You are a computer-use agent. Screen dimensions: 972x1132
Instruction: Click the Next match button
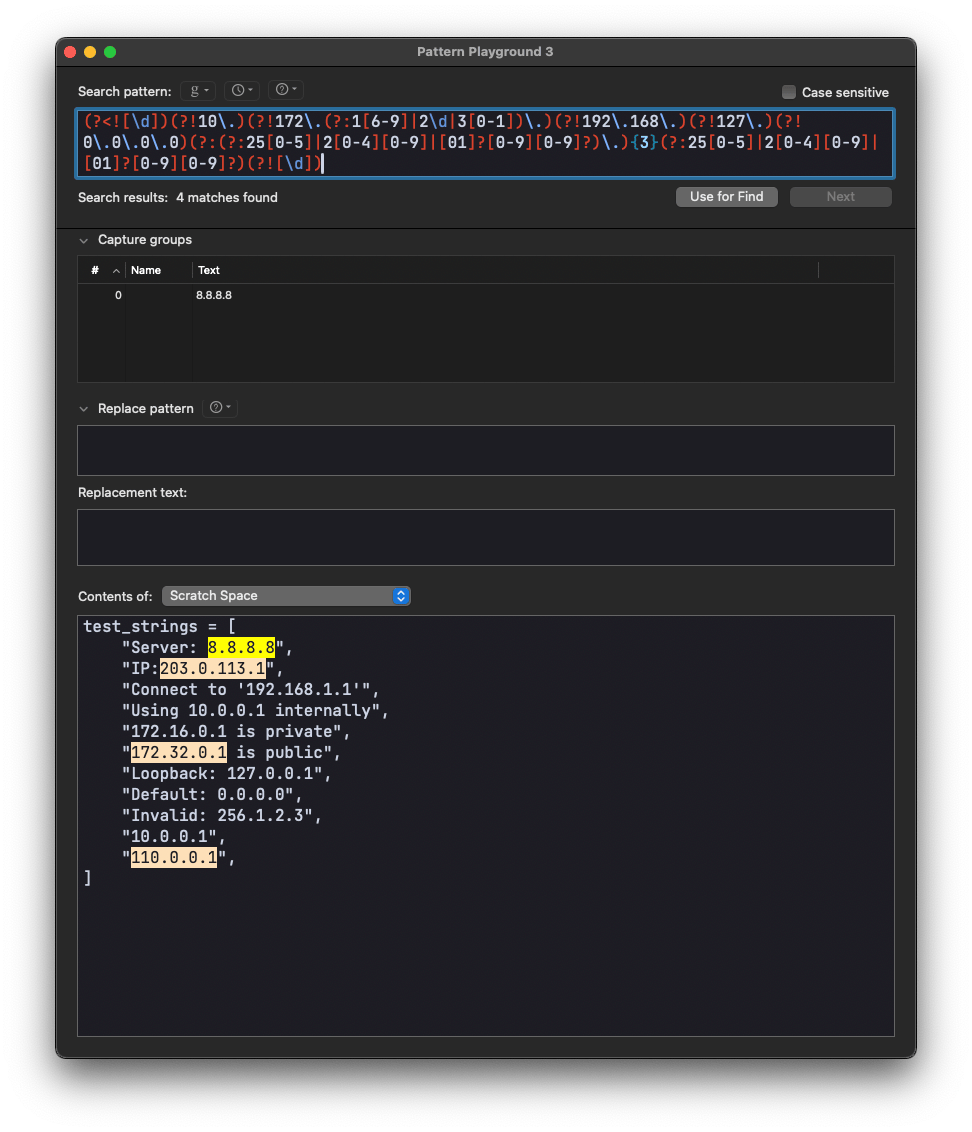point(841,196)
